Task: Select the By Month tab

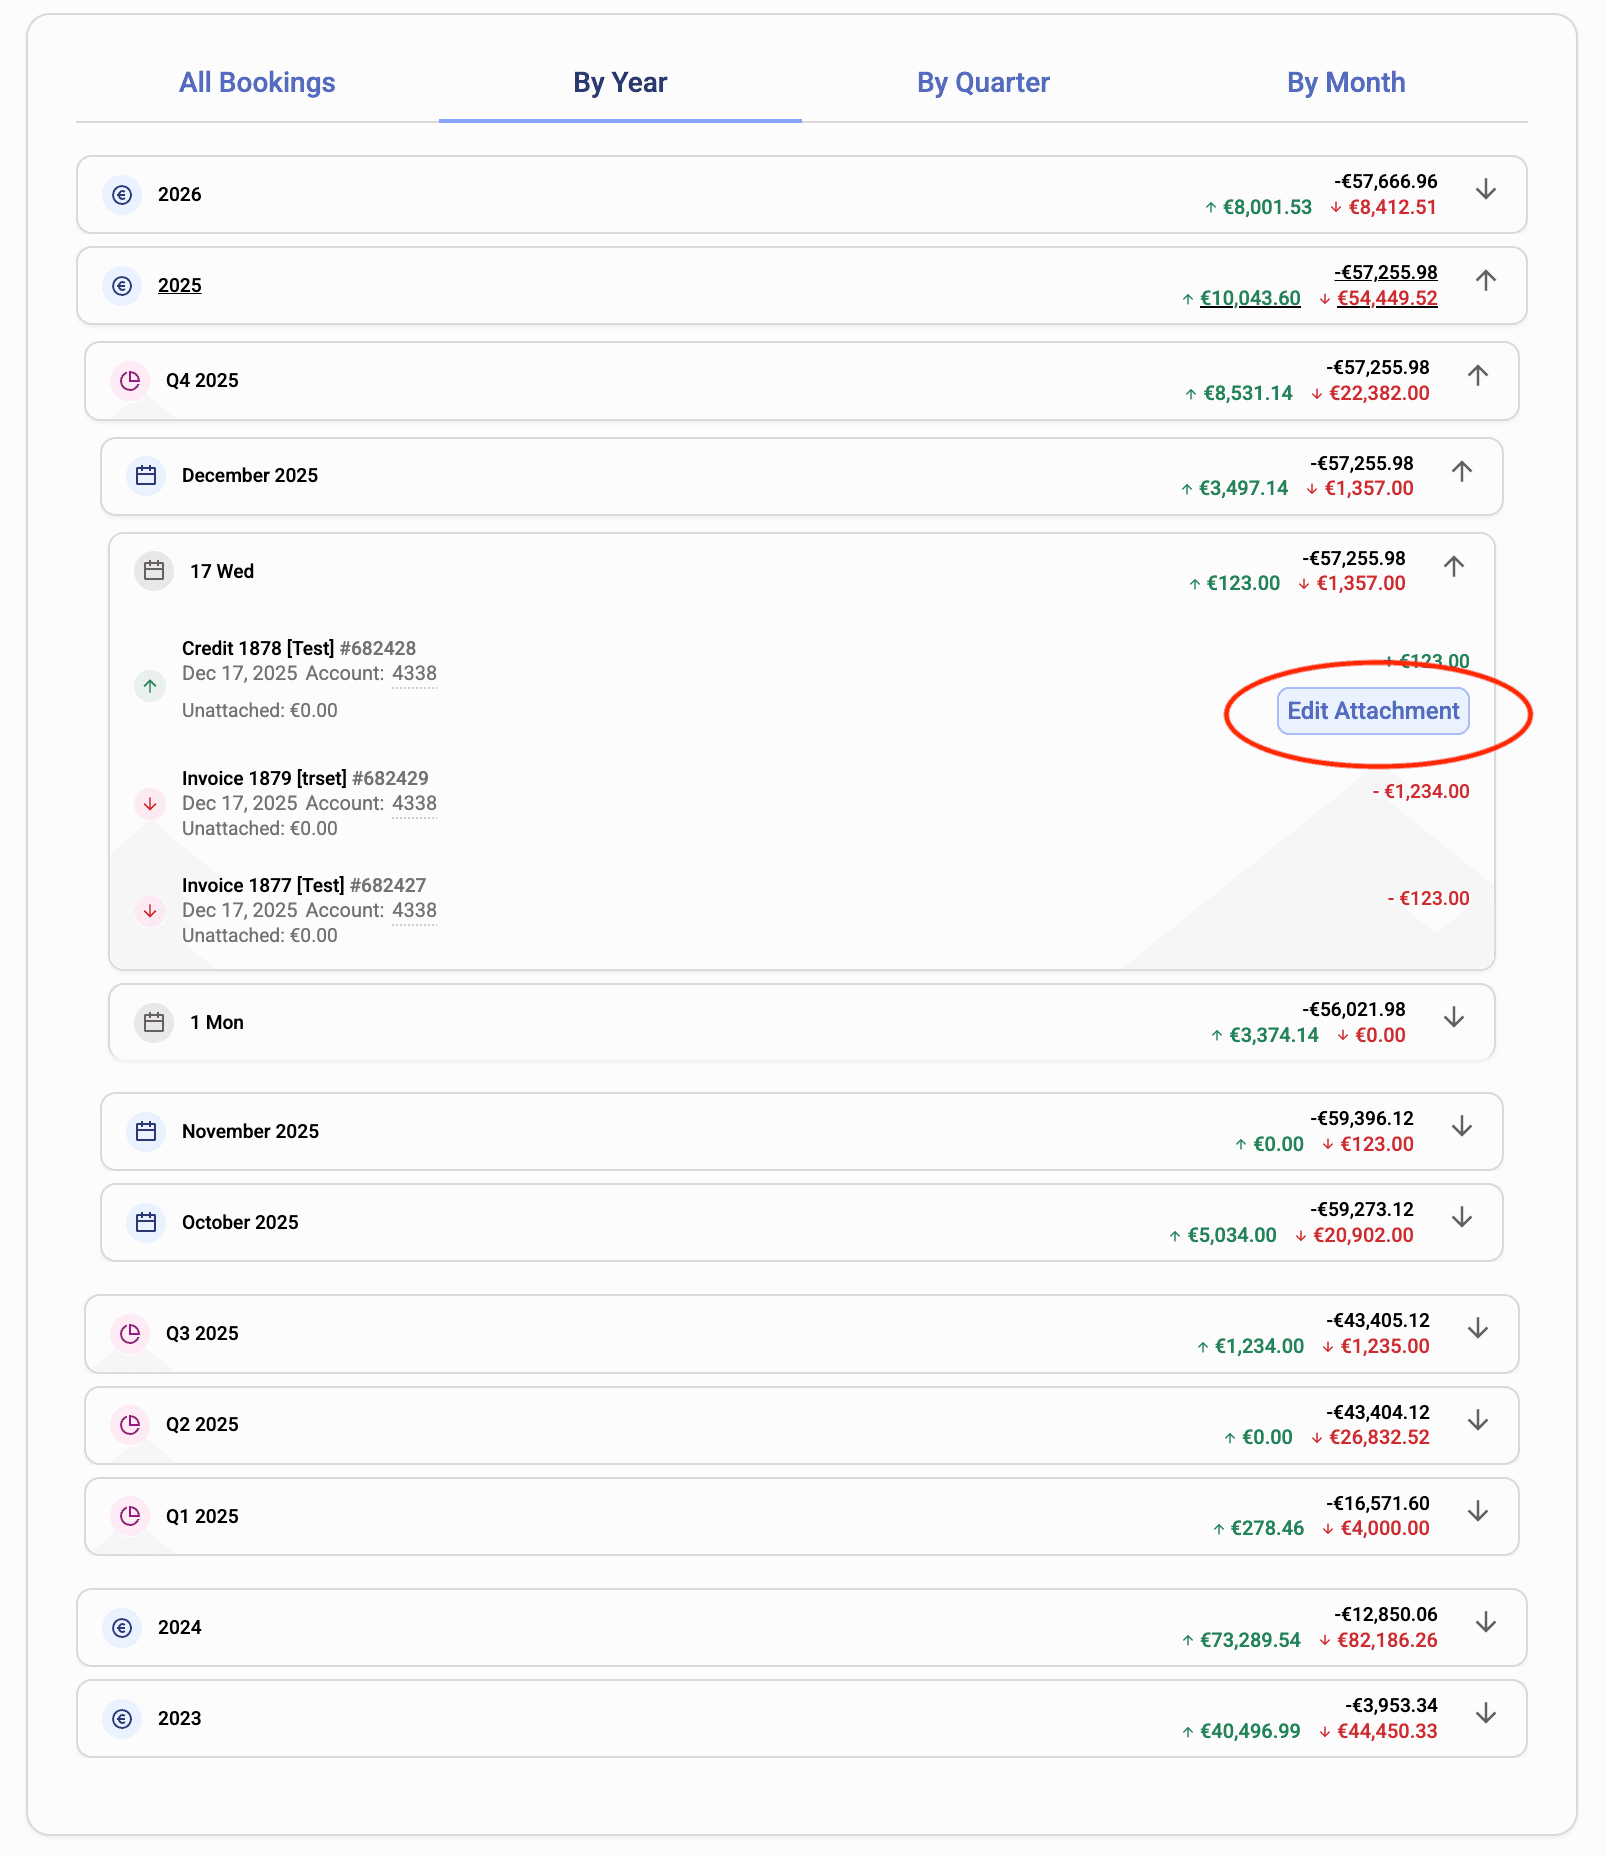Action: (1345, 83)
